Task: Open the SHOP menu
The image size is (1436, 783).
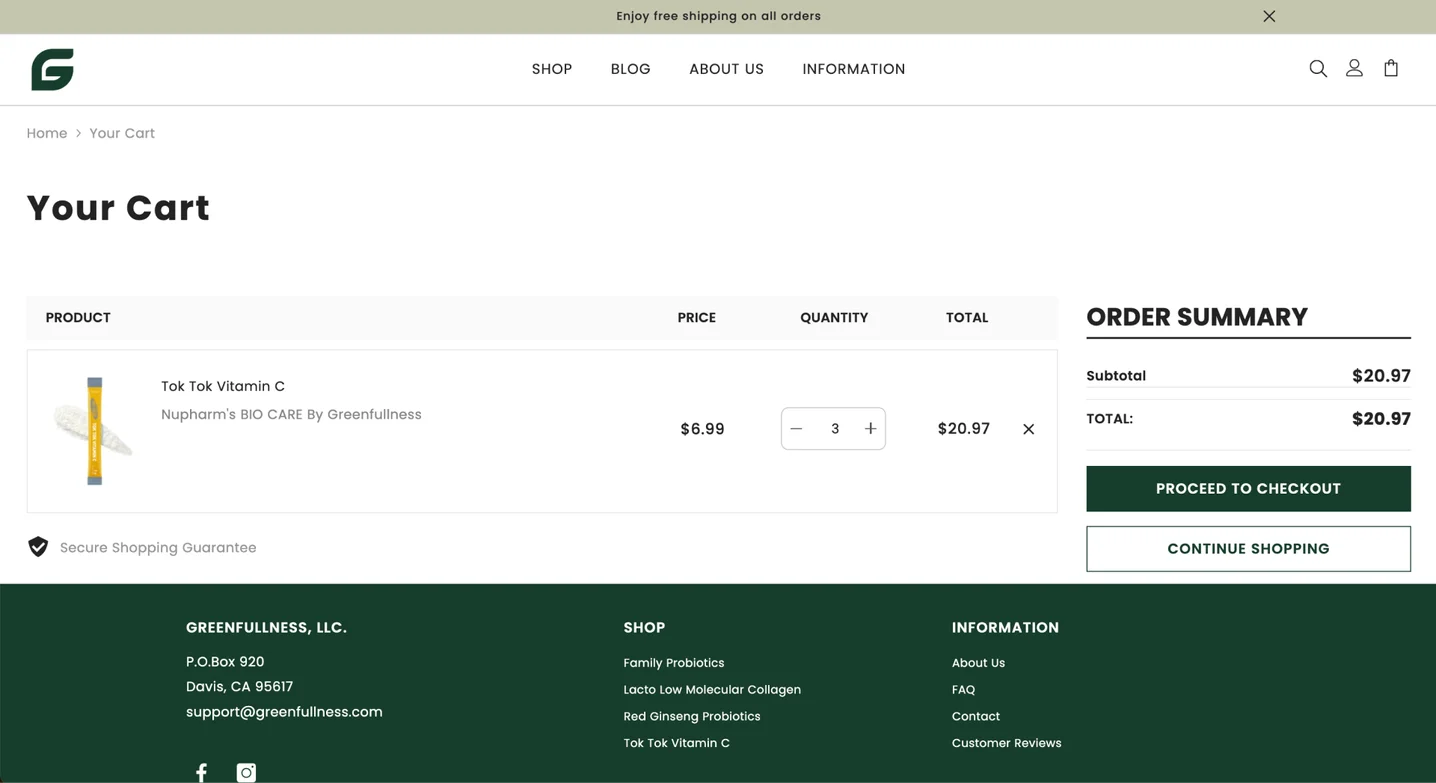Action: [x=552, y=69]
